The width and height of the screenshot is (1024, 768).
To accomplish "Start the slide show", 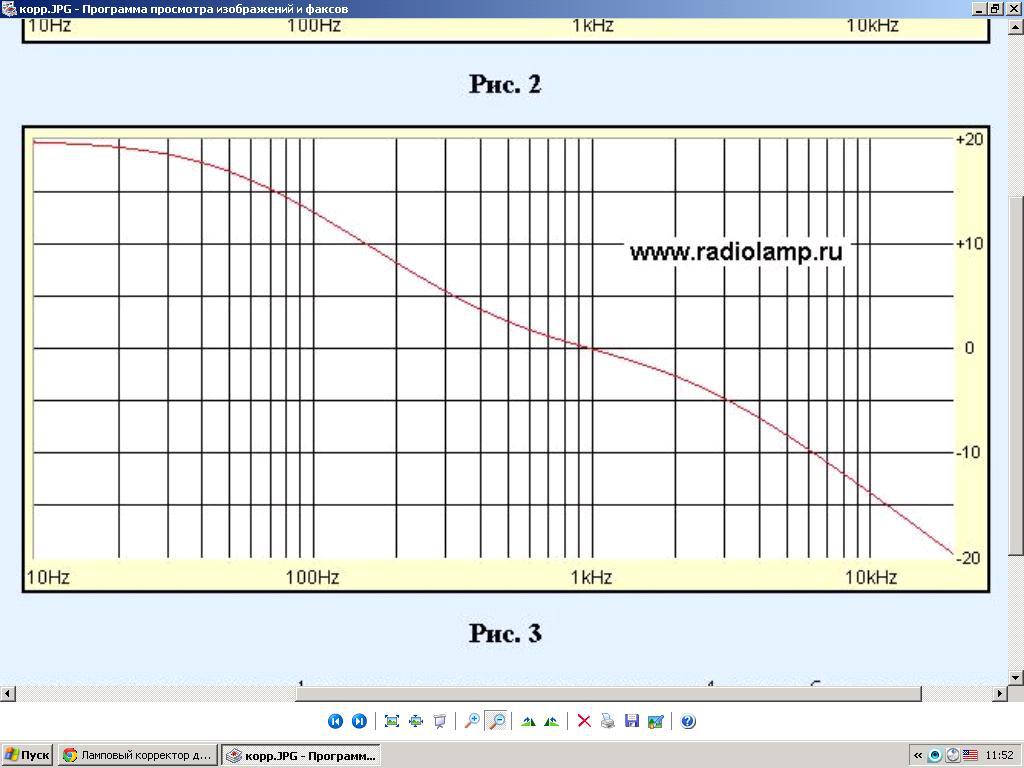I will pyautogui.click(x=439, y=721).
